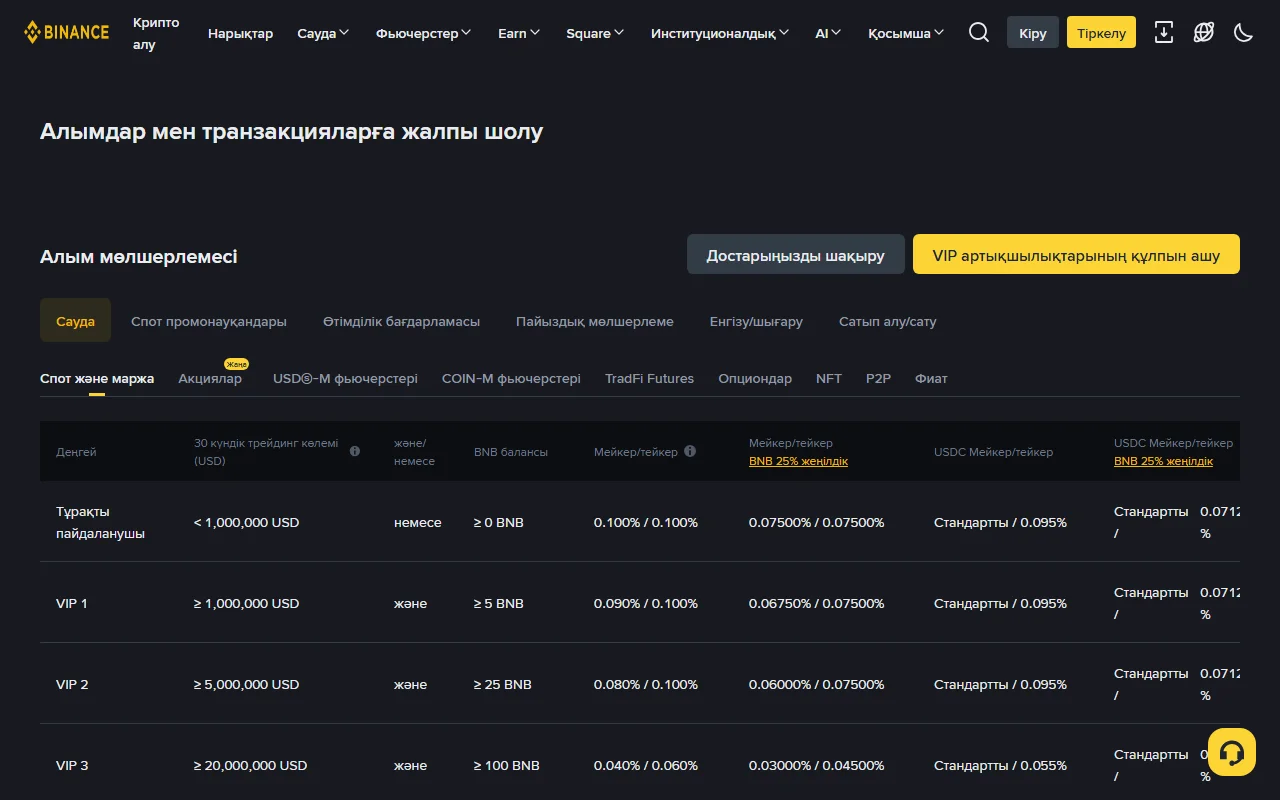Click the Тұрақты пайдаланушы level cell

coord(100,522)
